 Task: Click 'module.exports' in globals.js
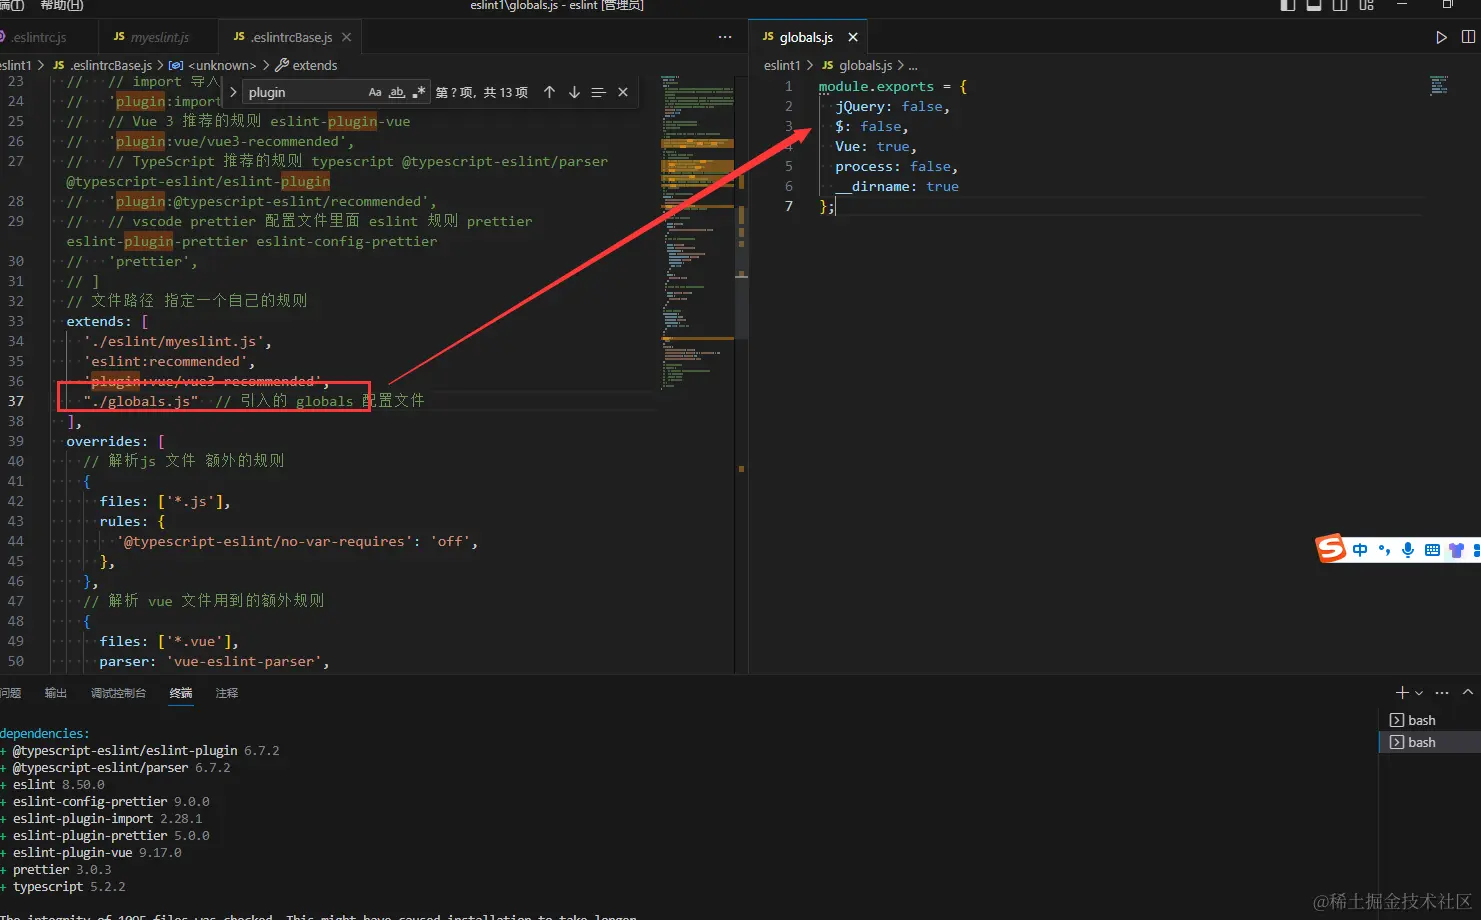[876, 87]
